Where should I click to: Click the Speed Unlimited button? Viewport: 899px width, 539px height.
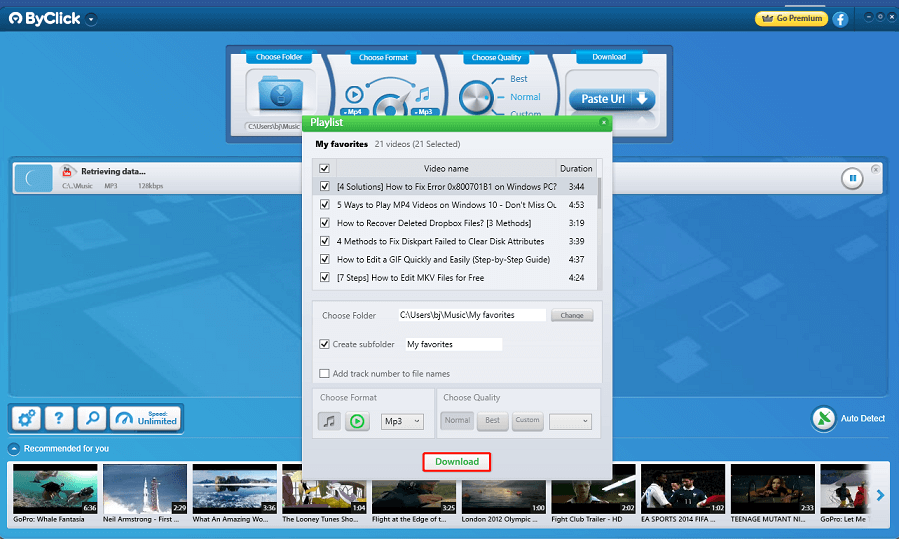pos(146,419)
